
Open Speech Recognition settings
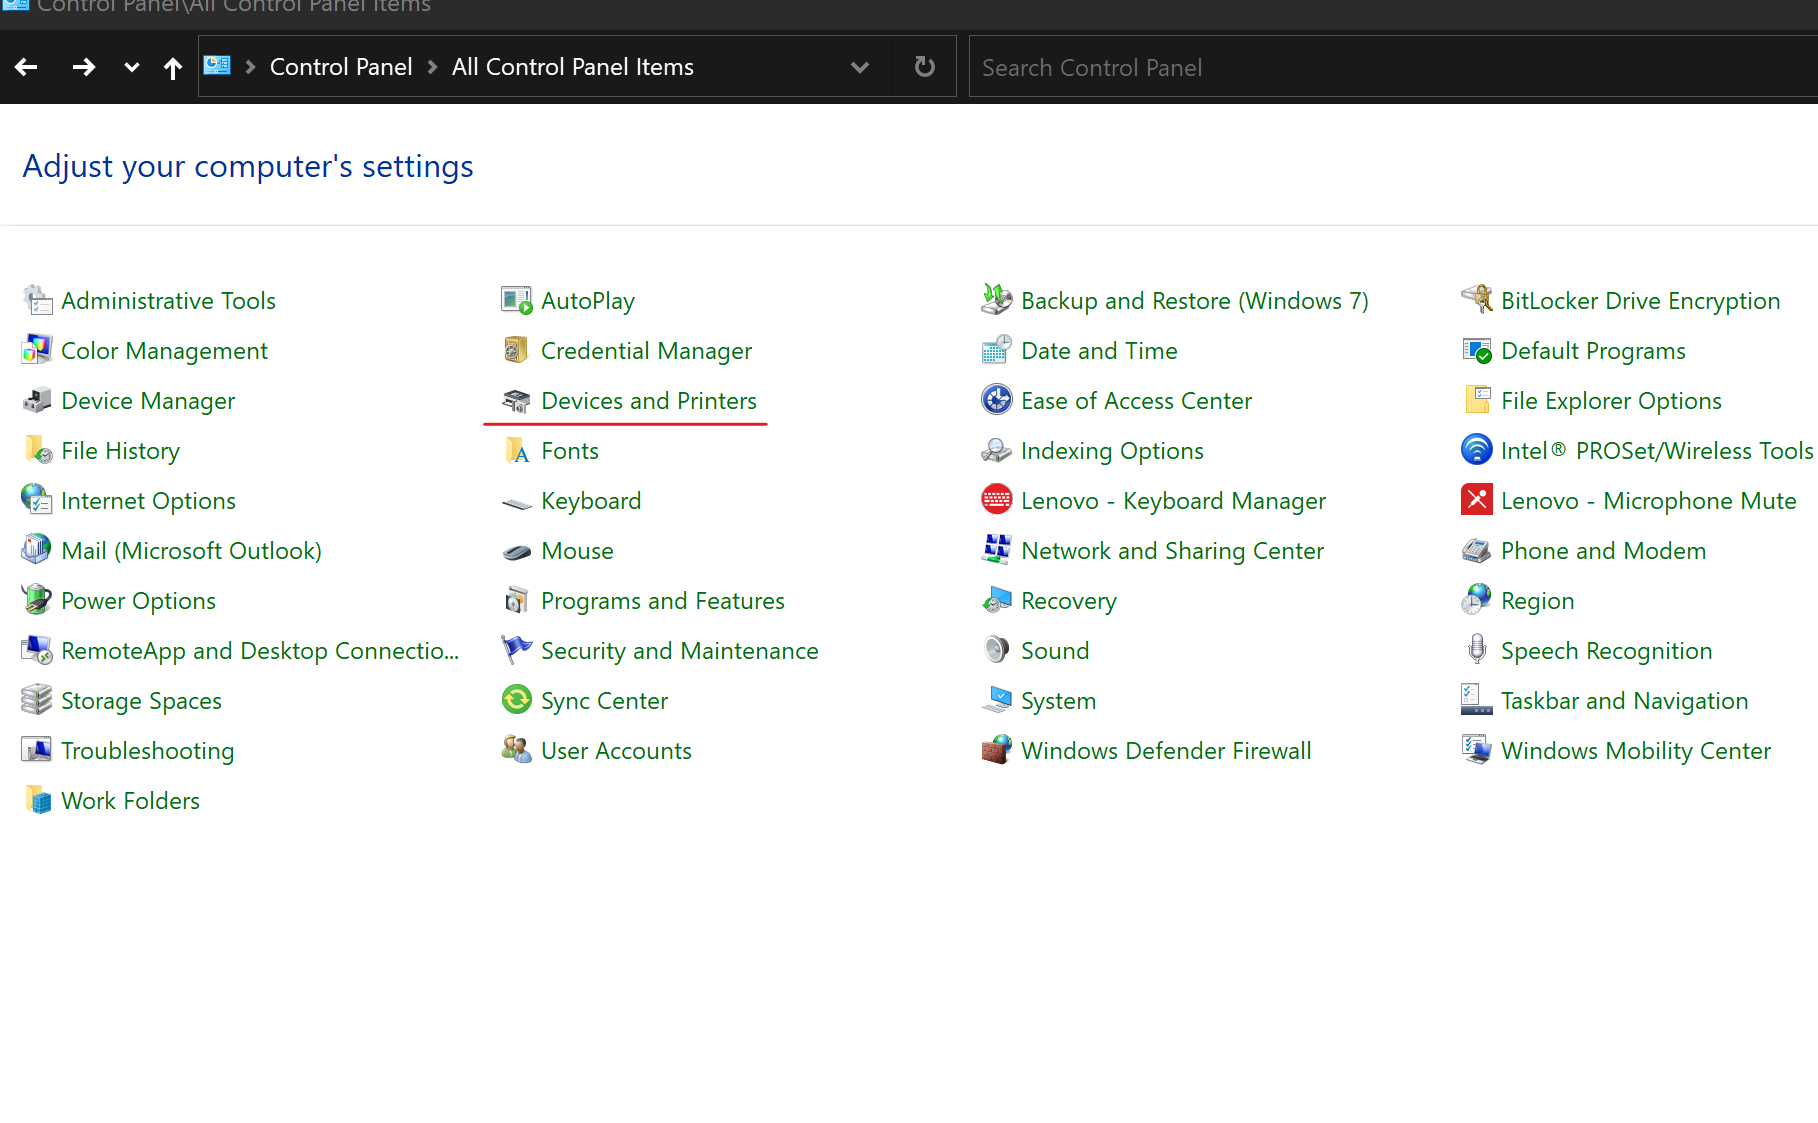[1606, 650]
